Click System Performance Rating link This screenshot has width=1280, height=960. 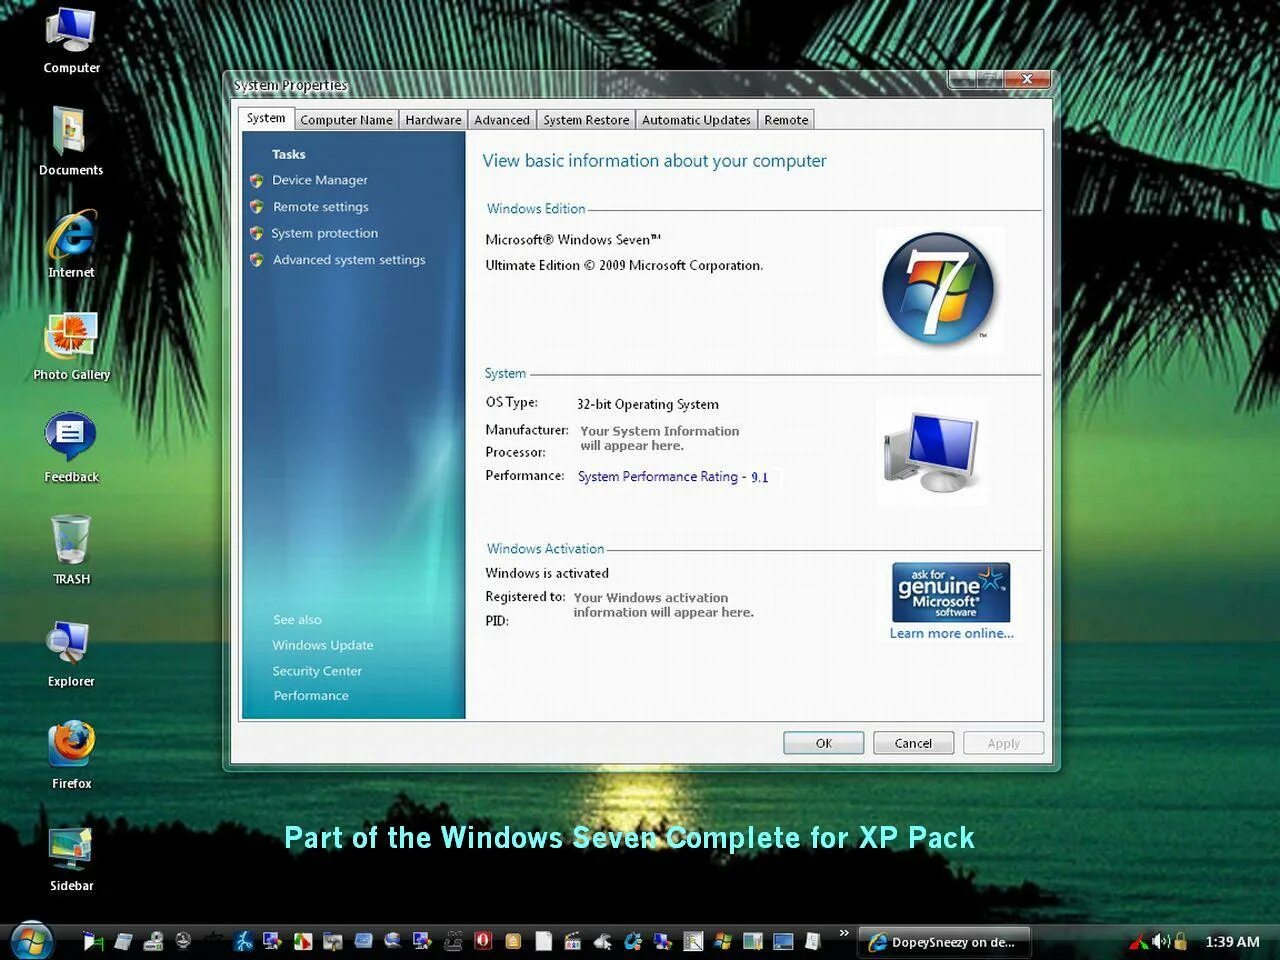pyautogui.click(x=673, y=477)
